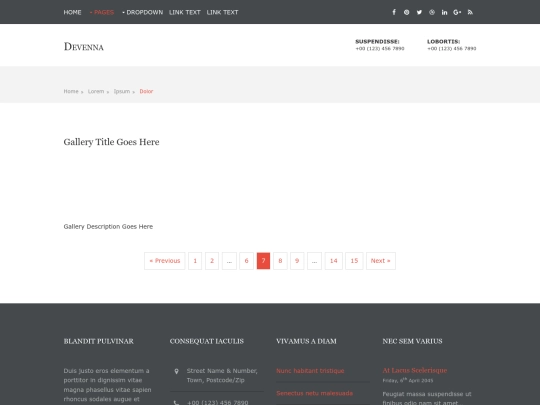Go to pagination page 8
The image size is (540, 405).
(280, 261)
